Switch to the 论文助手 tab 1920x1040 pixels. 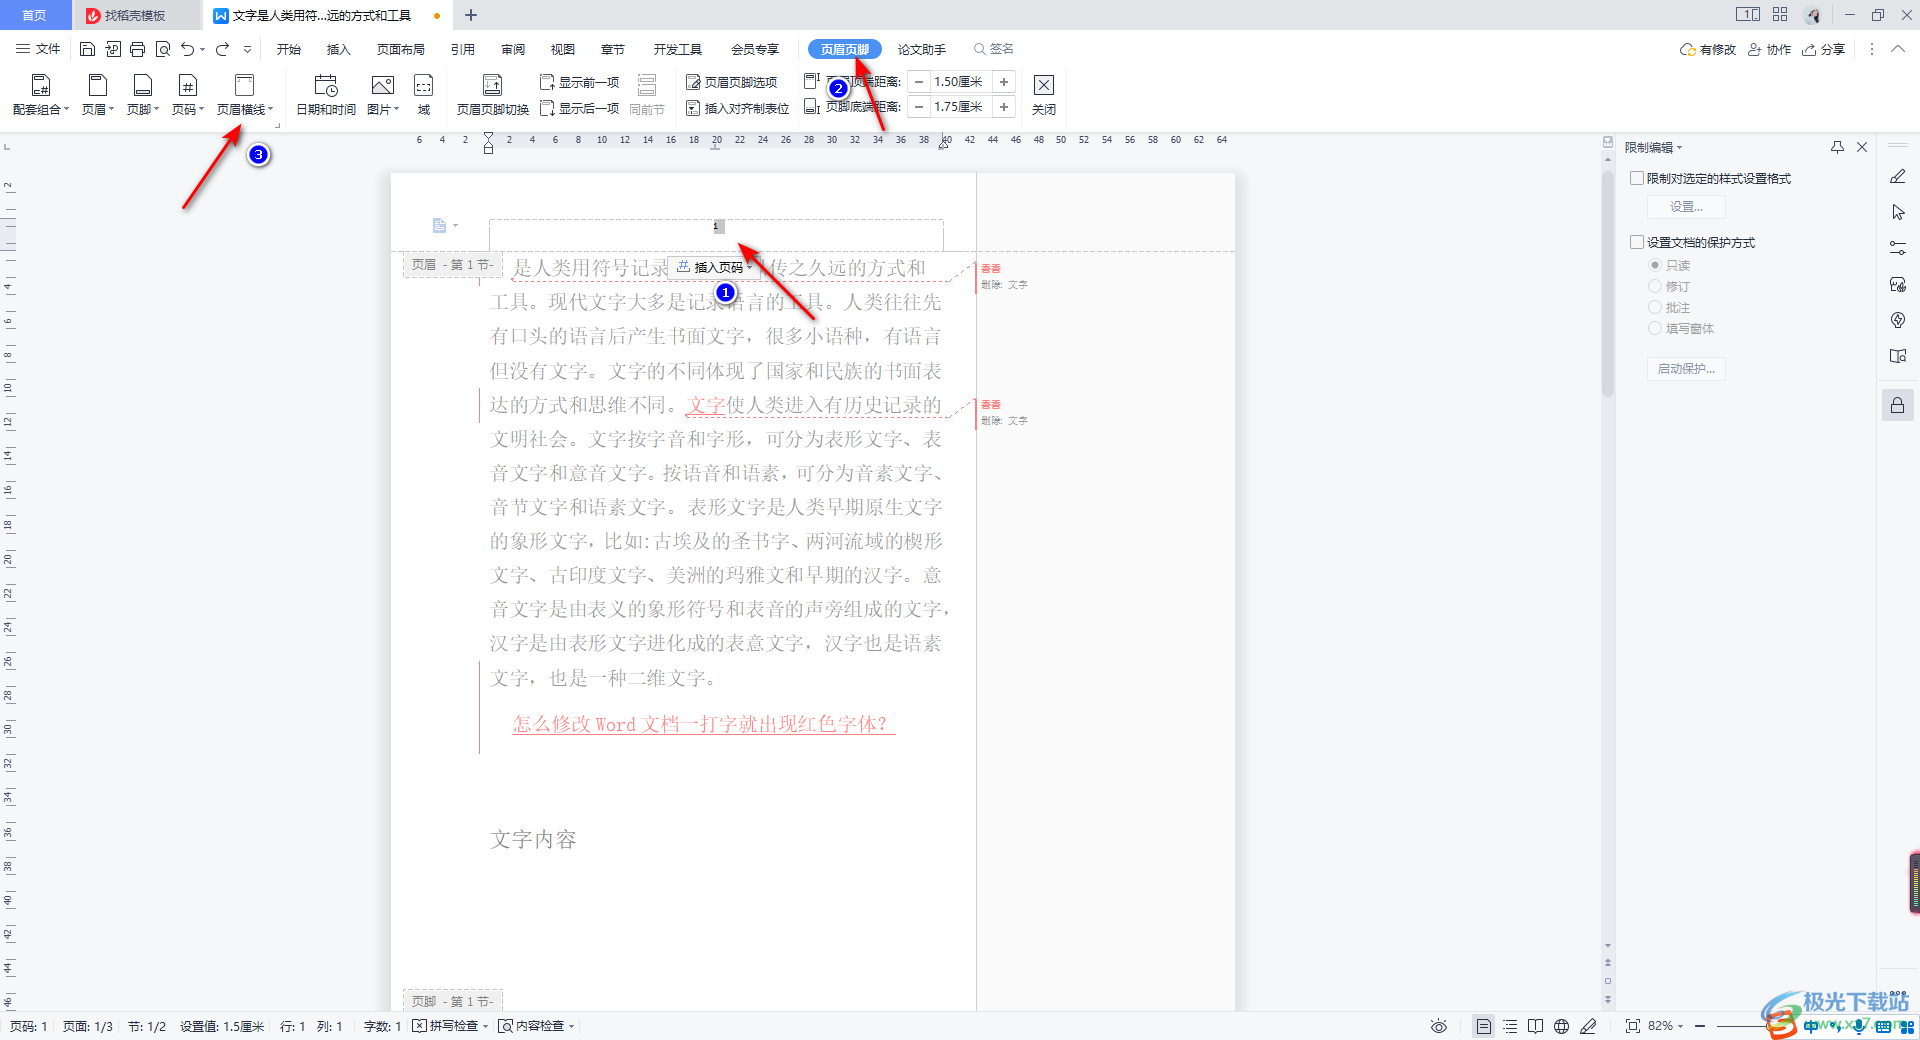point(922,49)
